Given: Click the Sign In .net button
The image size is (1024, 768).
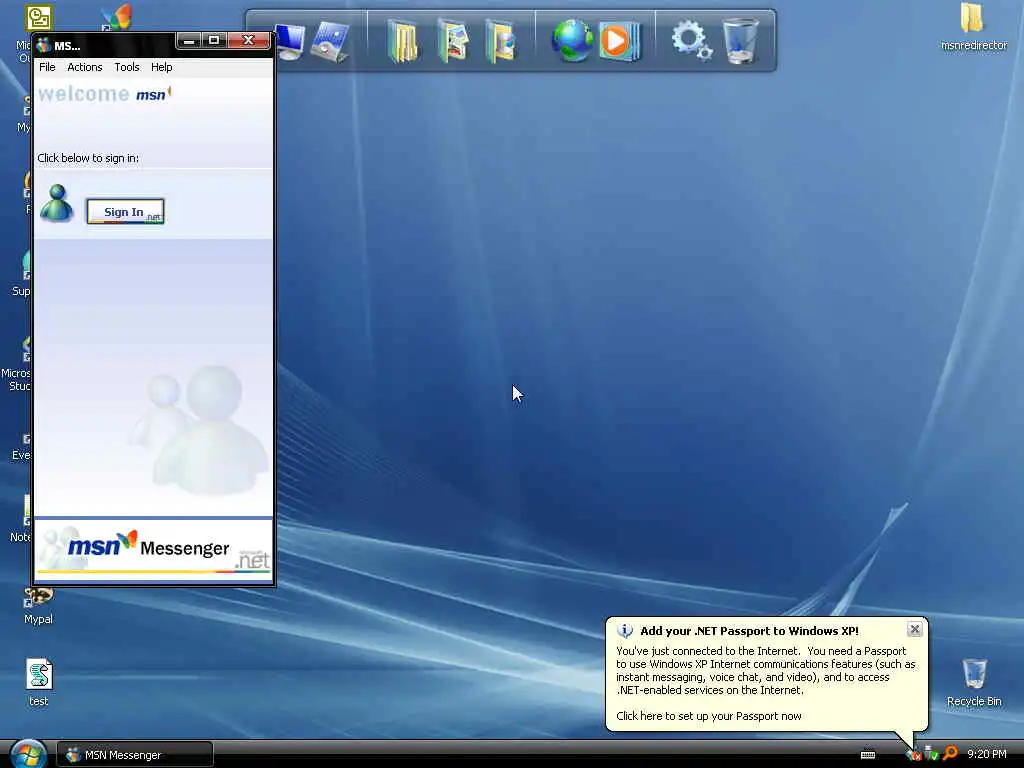Looking at the screenshot, I should [125, 212].
